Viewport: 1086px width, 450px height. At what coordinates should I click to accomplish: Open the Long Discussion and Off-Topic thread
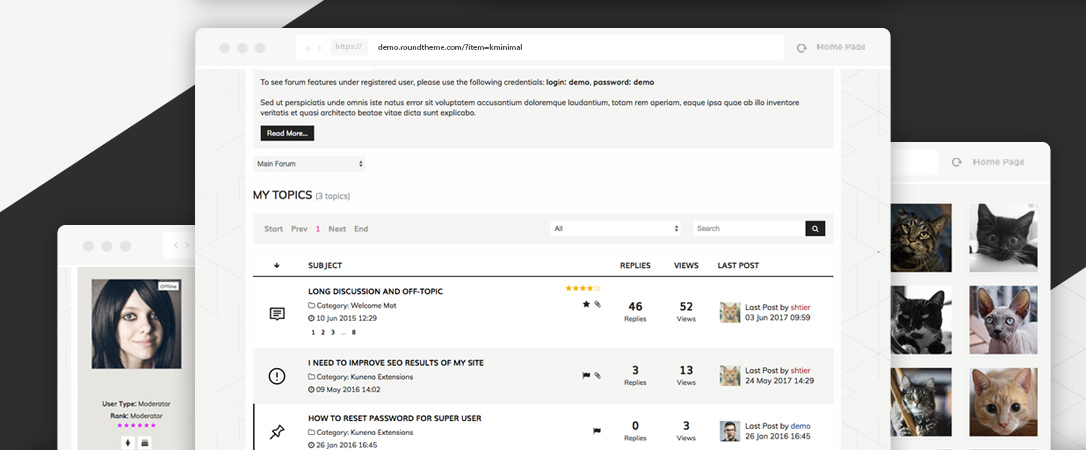tap(375, 291)
